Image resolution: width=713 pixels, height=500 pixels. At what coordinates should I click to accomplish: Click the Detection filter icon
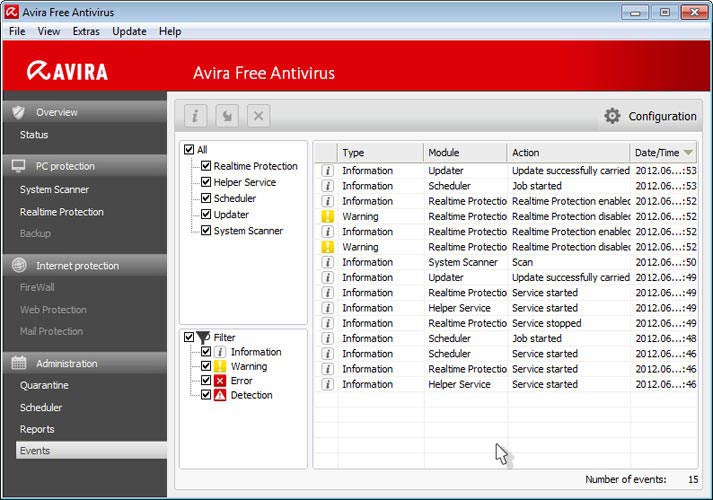click(x=220, y=395)
